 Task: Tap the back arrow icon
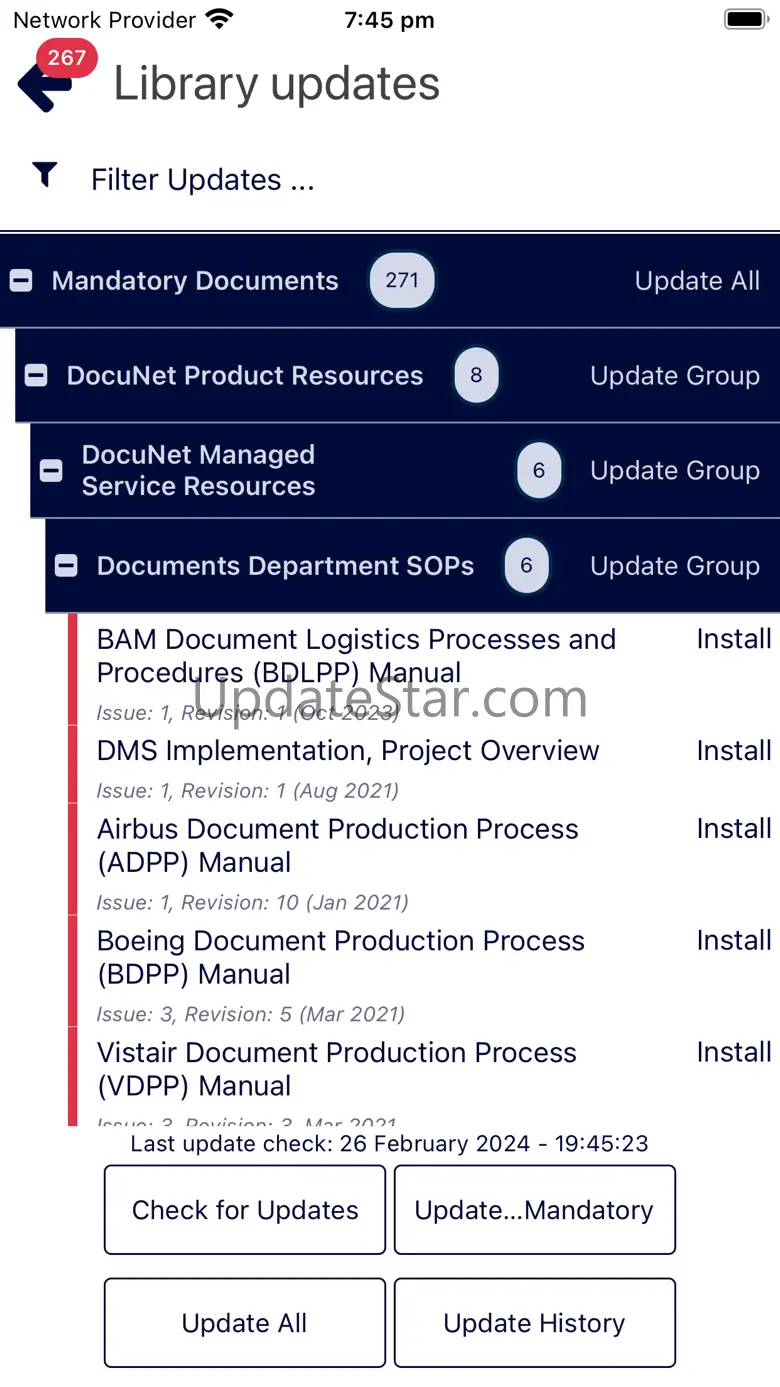pyautogui.click(x=45, y=84)
